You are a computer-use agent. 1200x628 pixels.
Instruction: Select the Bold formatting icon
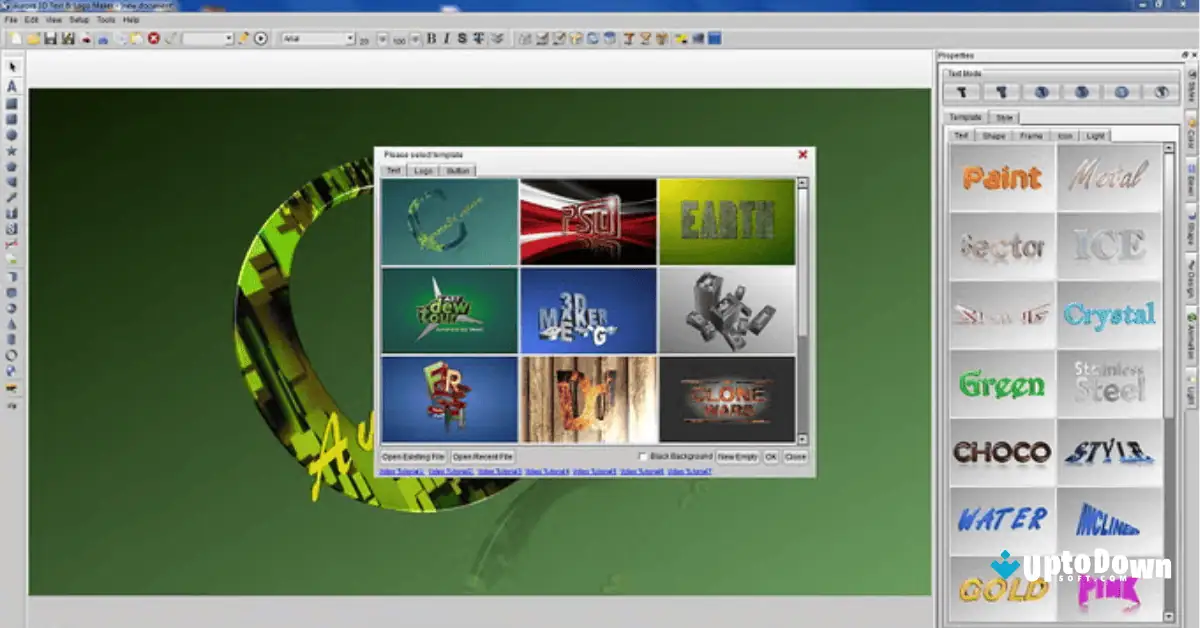430,38
